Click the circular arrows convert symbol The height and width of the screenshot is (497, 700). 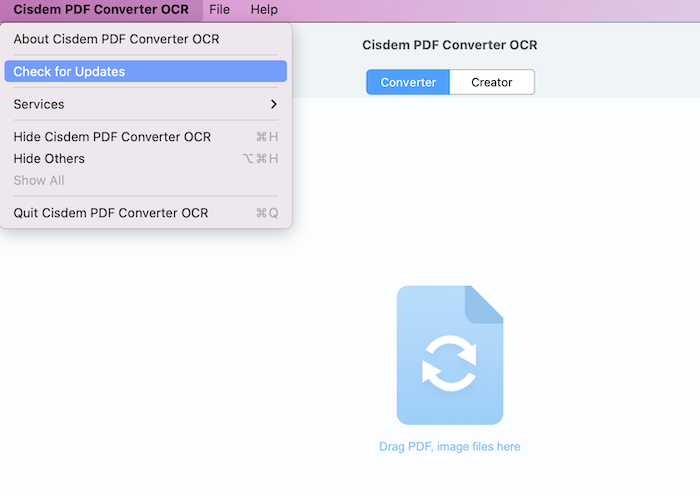[450, 363]
